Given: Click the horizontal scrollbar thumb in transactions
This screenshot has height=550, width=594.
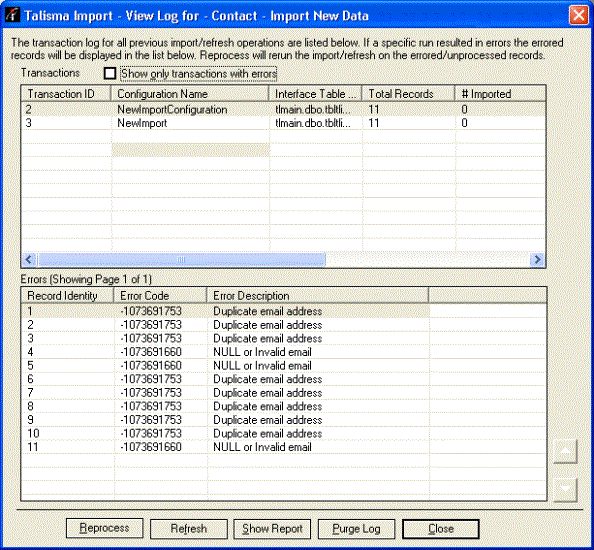Looking at the screenshot, I should 182,259.
